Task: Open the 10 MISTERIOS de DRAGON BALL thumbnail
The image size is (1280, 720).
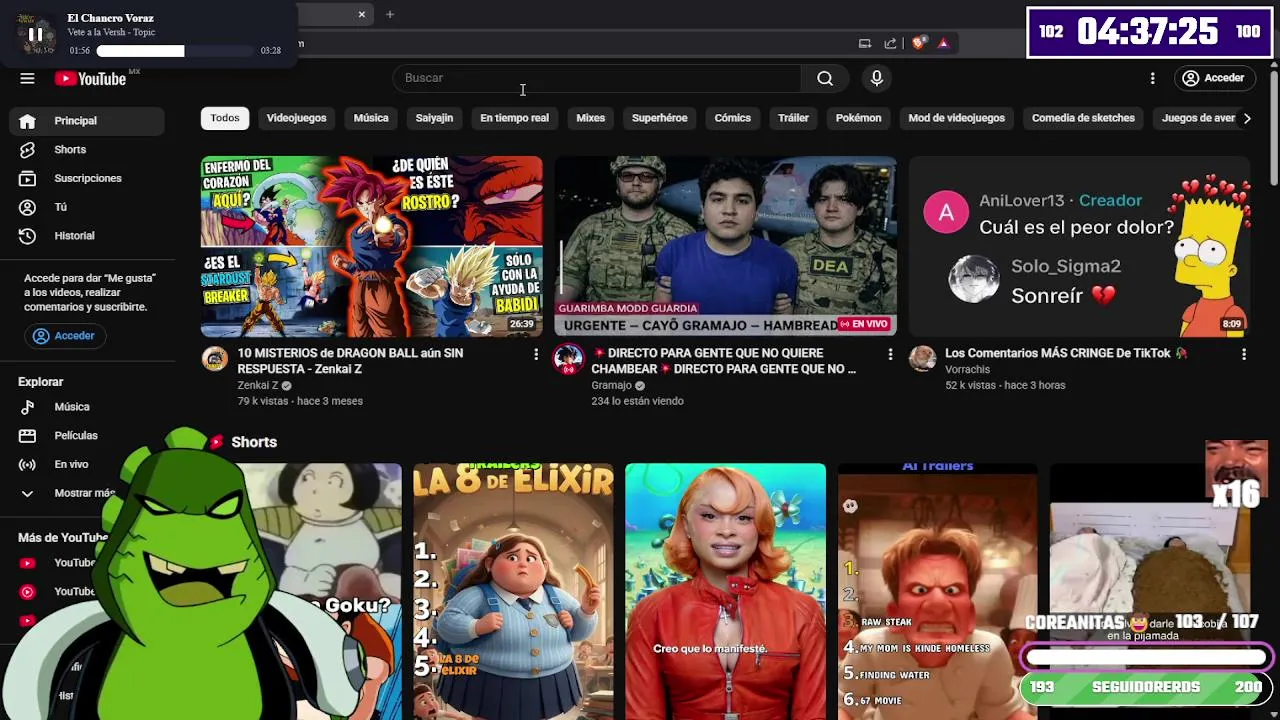Action: (372, 246)
